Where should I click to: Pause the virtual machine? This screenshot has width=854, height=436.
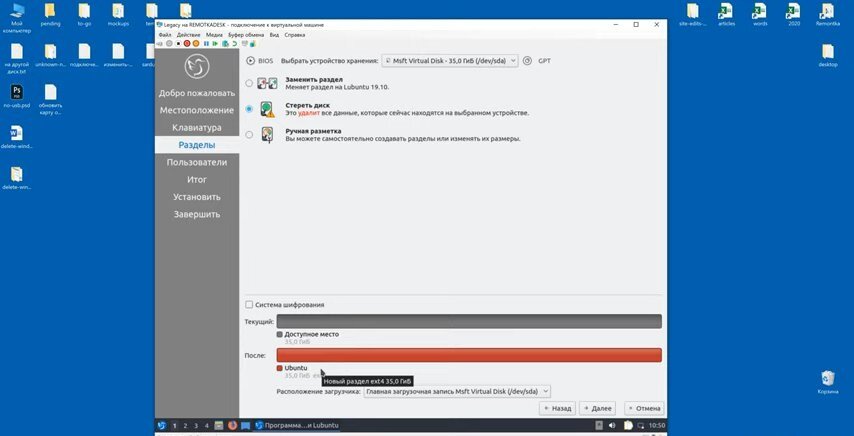tap(206, 44)
